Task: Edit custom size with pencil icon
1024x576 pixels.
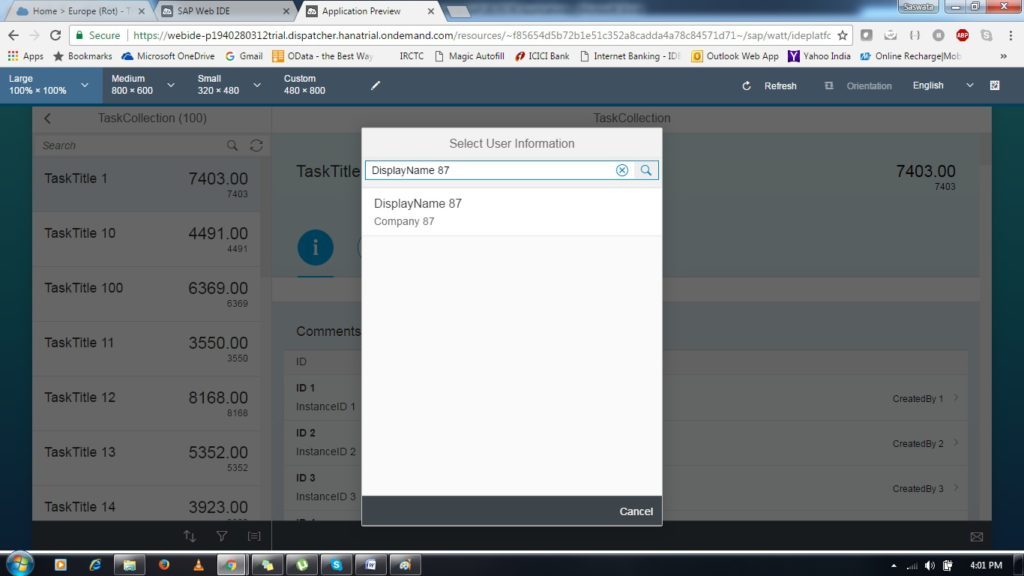Action: (376, 85)
